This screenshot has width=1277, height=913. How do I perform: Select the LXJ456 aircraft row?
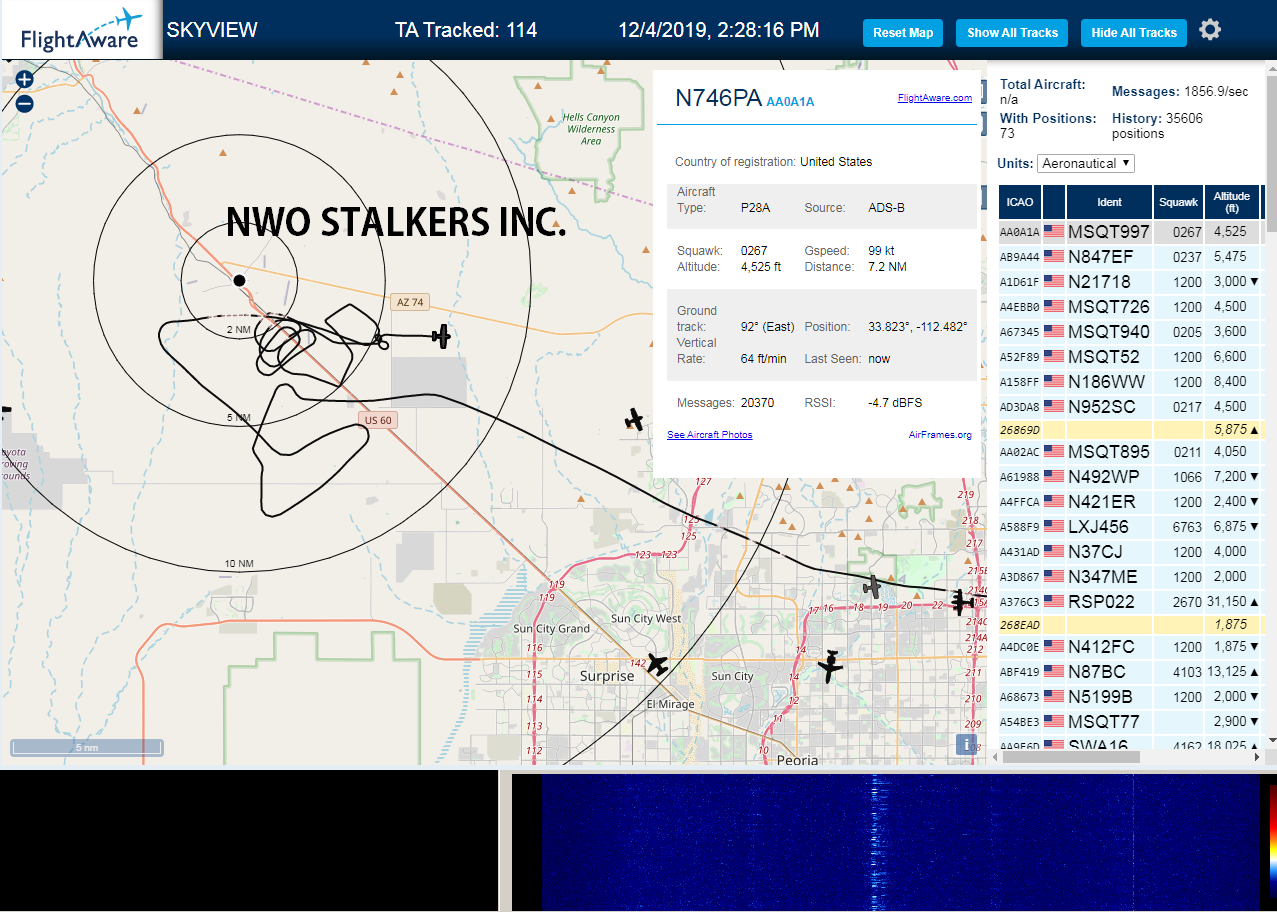pos(1130,527)
